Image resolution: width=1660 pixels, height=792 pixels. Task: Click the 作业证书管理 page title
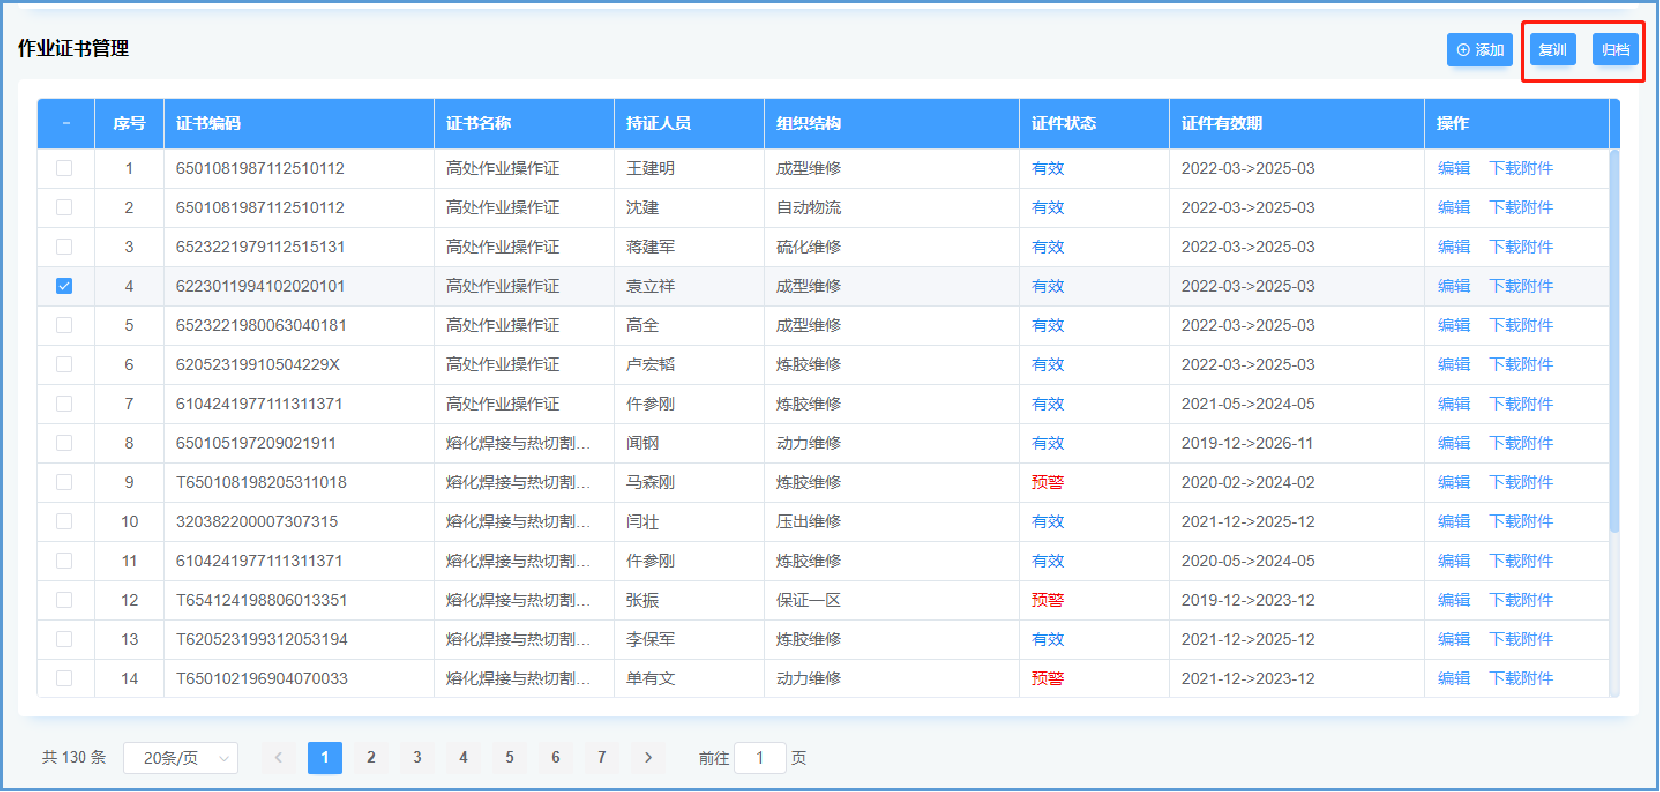(x=74, y=48)
